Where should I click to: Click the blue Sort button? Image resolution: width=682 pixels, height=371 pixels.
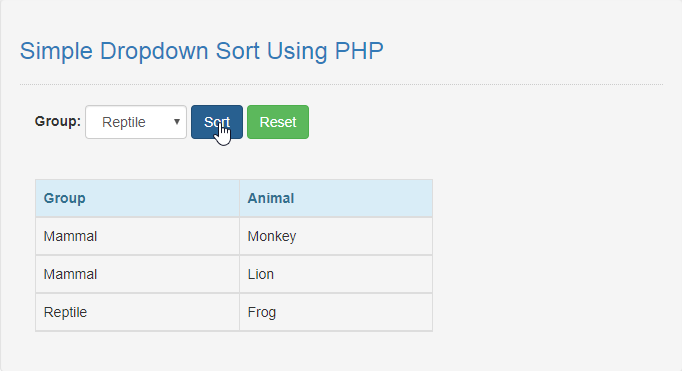point(217,122)
